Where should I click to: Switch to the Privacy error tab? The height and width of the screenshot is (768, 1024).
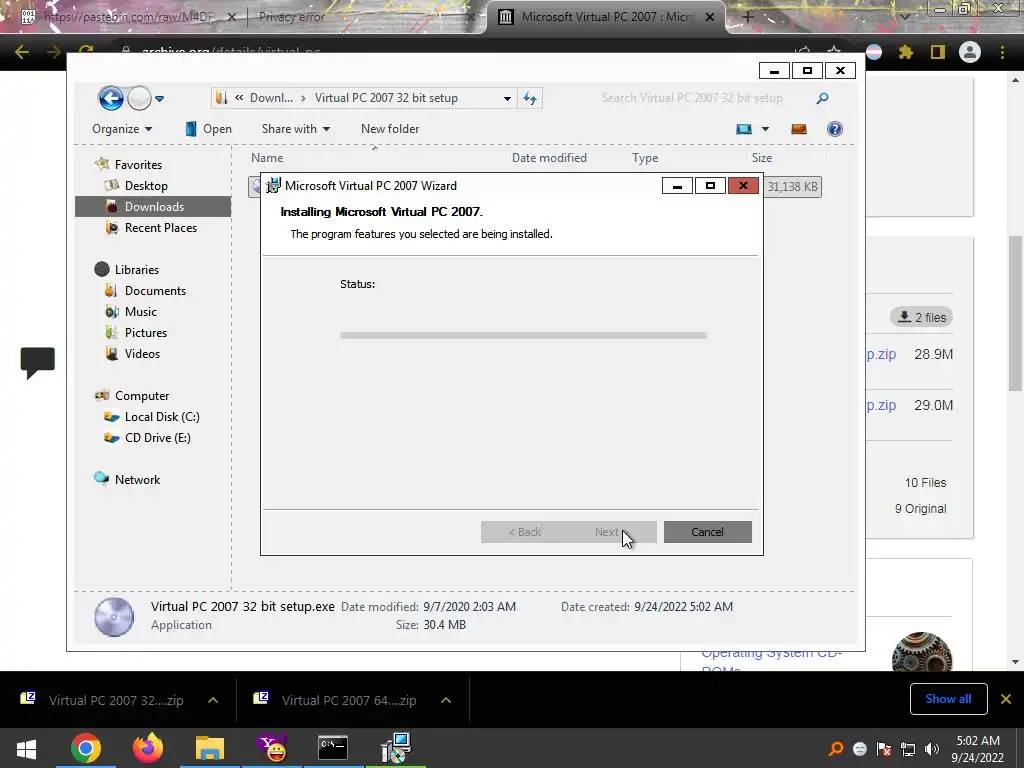pos(291,17)
